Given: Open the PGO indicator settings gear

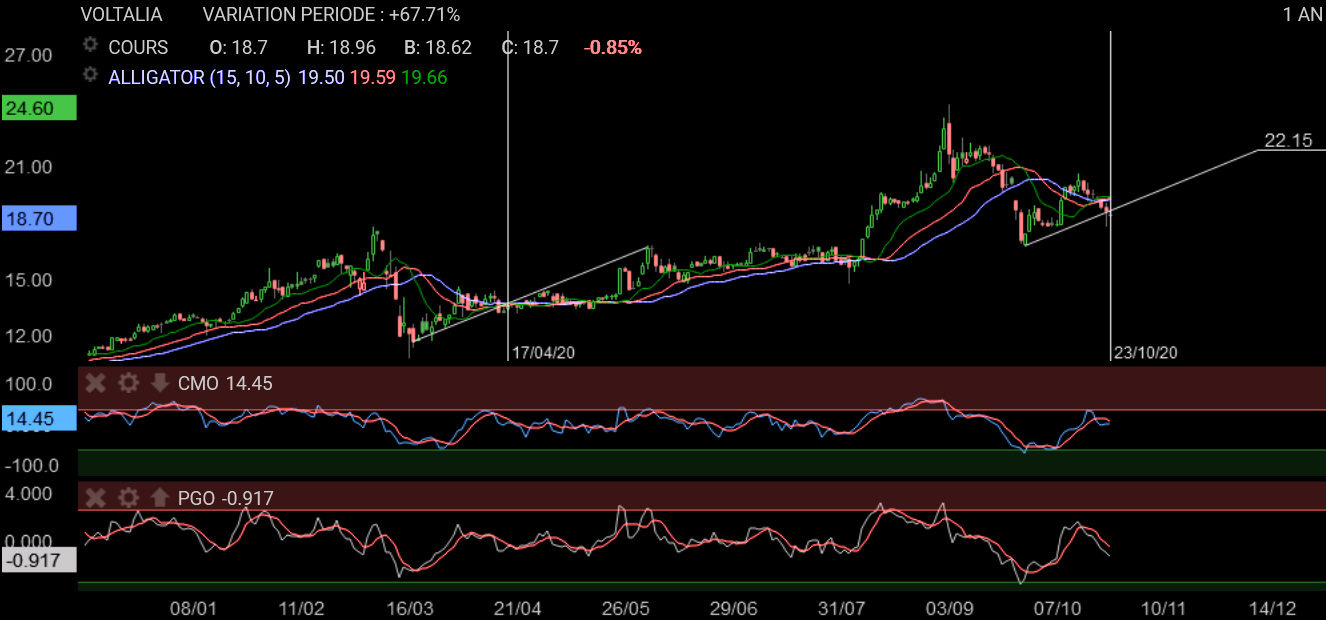Looking at the screenshot, I should pyautogui.click(x=128, y=497).
